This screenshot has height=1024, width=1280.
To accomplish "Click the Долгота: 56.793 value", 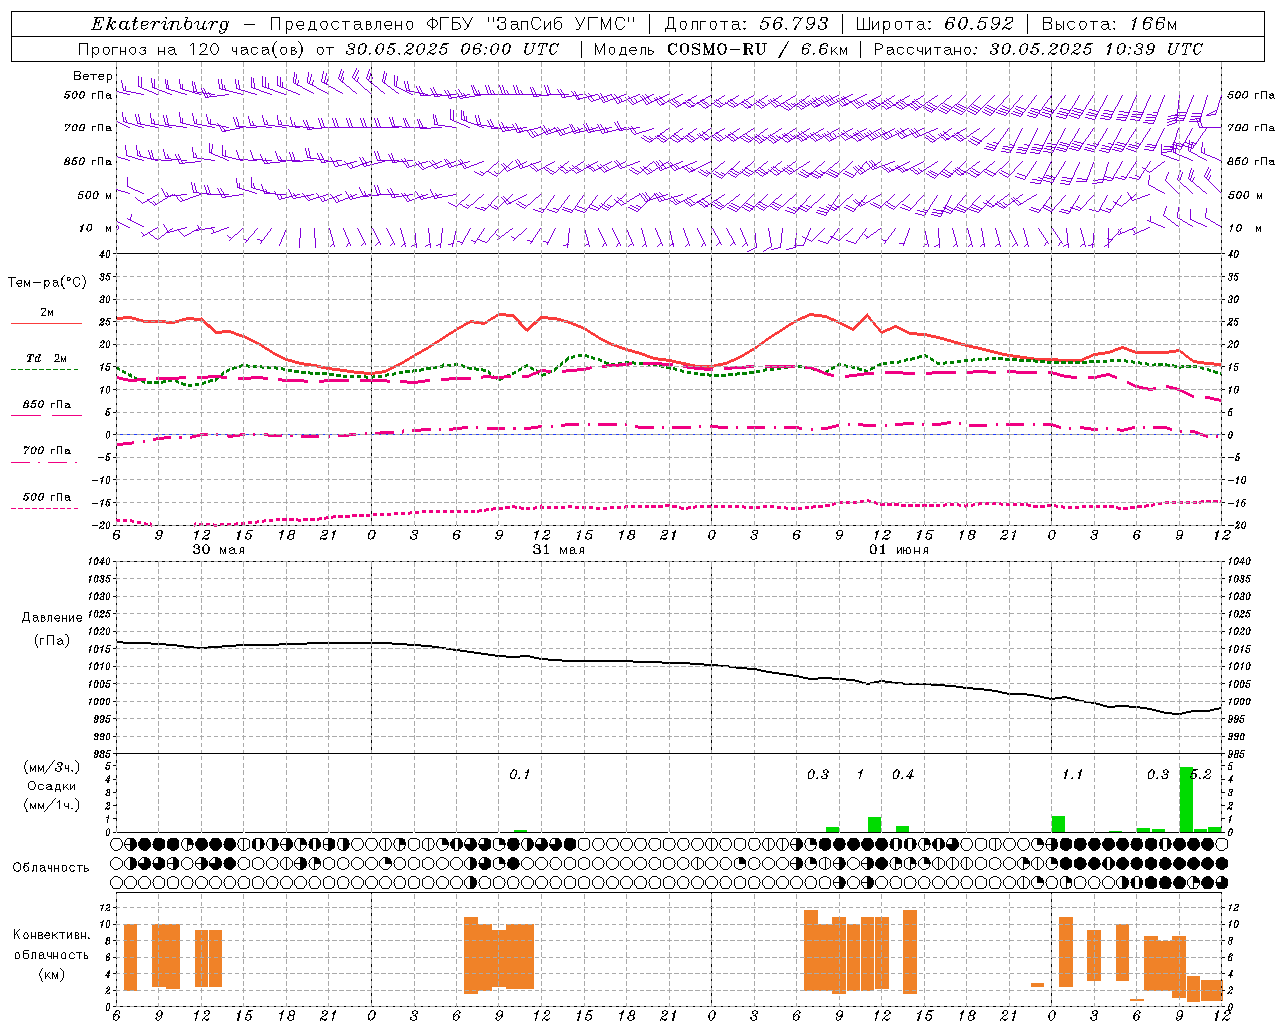I will (x=745, y=24).
